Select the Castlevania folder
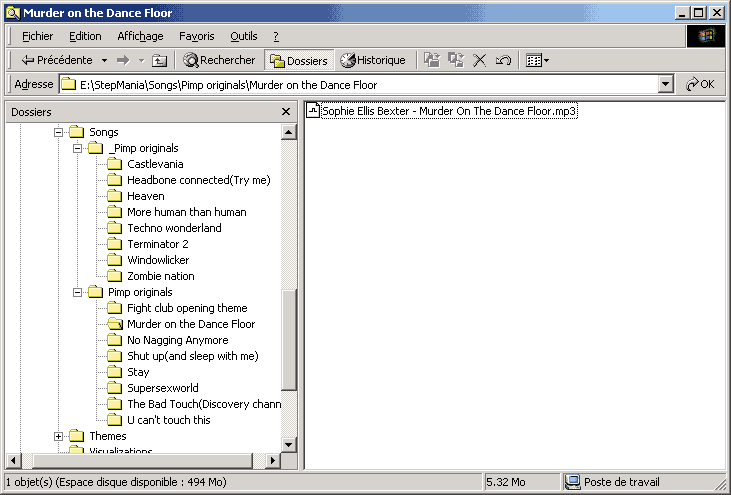 click(x=155, y=164)
